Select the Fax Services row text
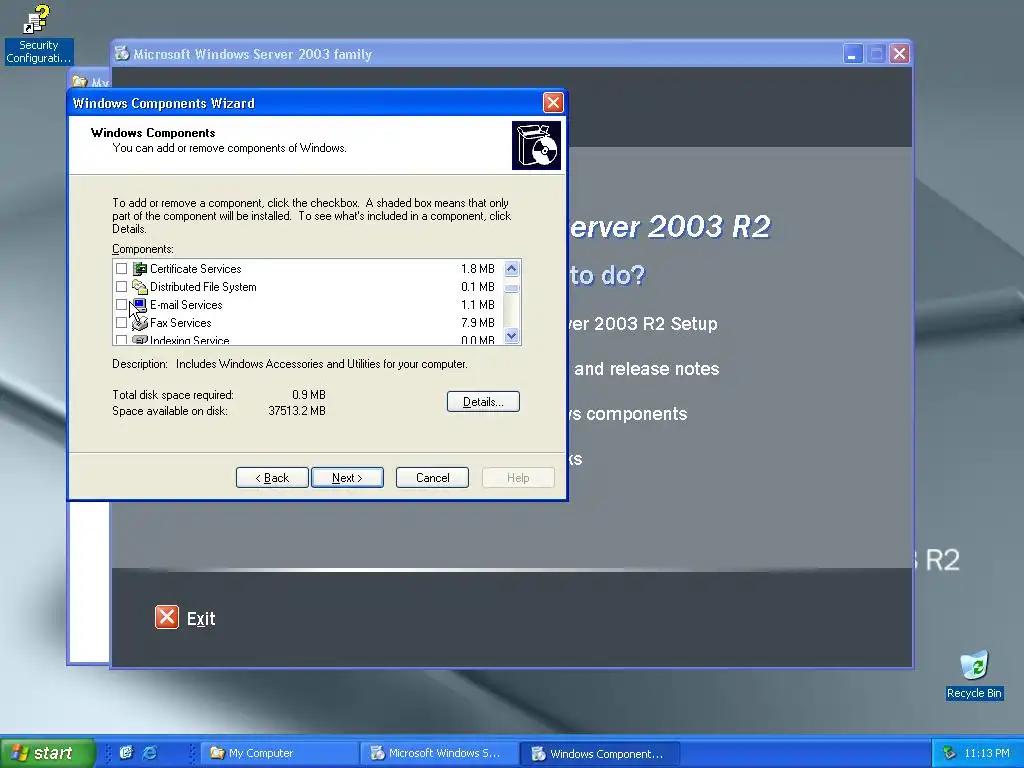 point(181,323)
